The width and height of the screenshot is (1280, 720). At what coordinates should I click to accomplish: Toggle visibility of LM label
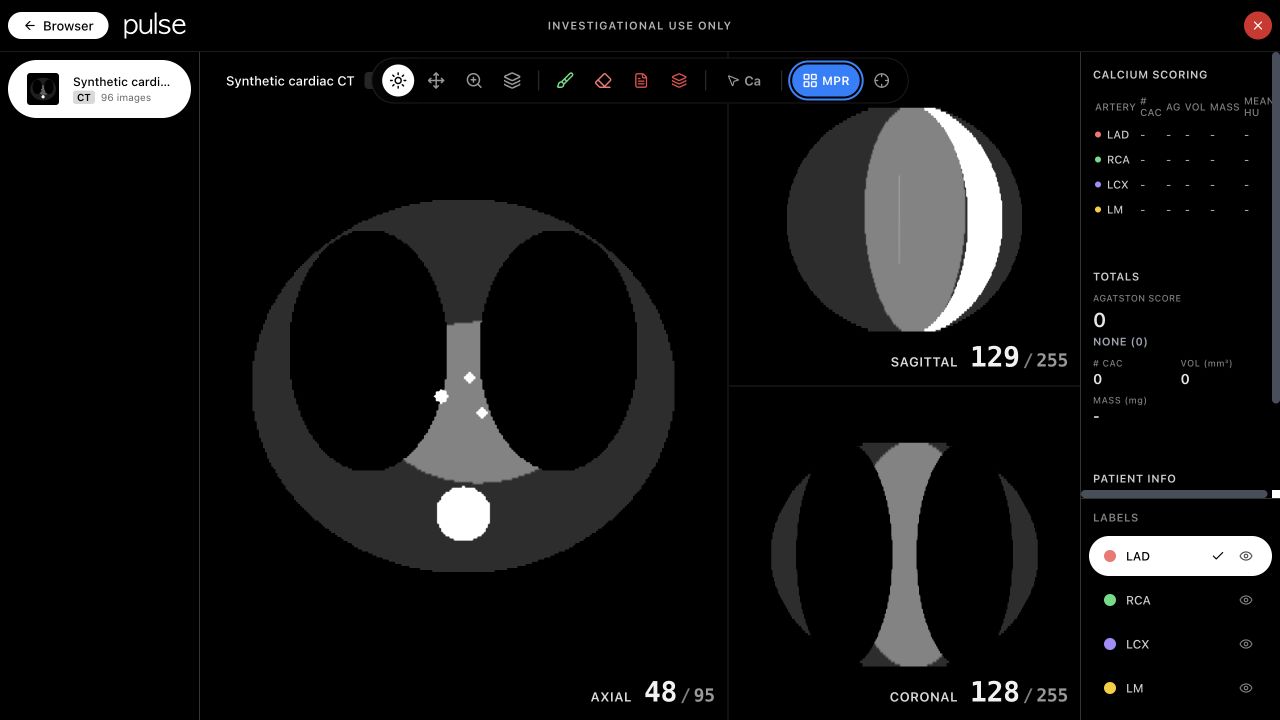[1246, 688]
